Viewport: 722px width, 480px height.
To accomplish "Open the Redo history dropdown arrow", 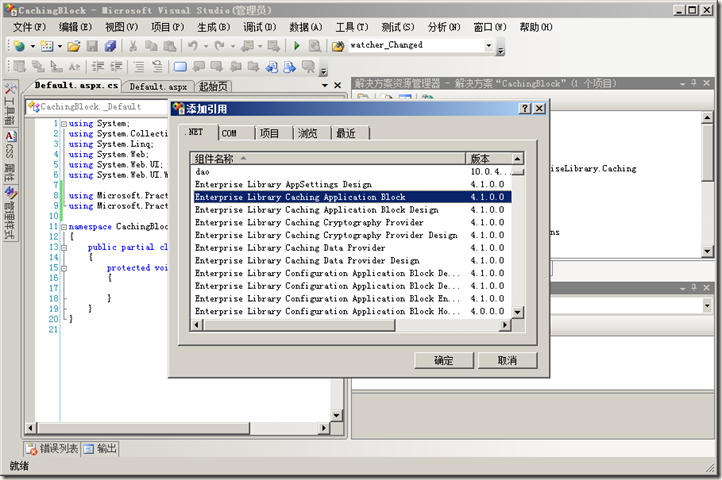I will click(233, 46).
